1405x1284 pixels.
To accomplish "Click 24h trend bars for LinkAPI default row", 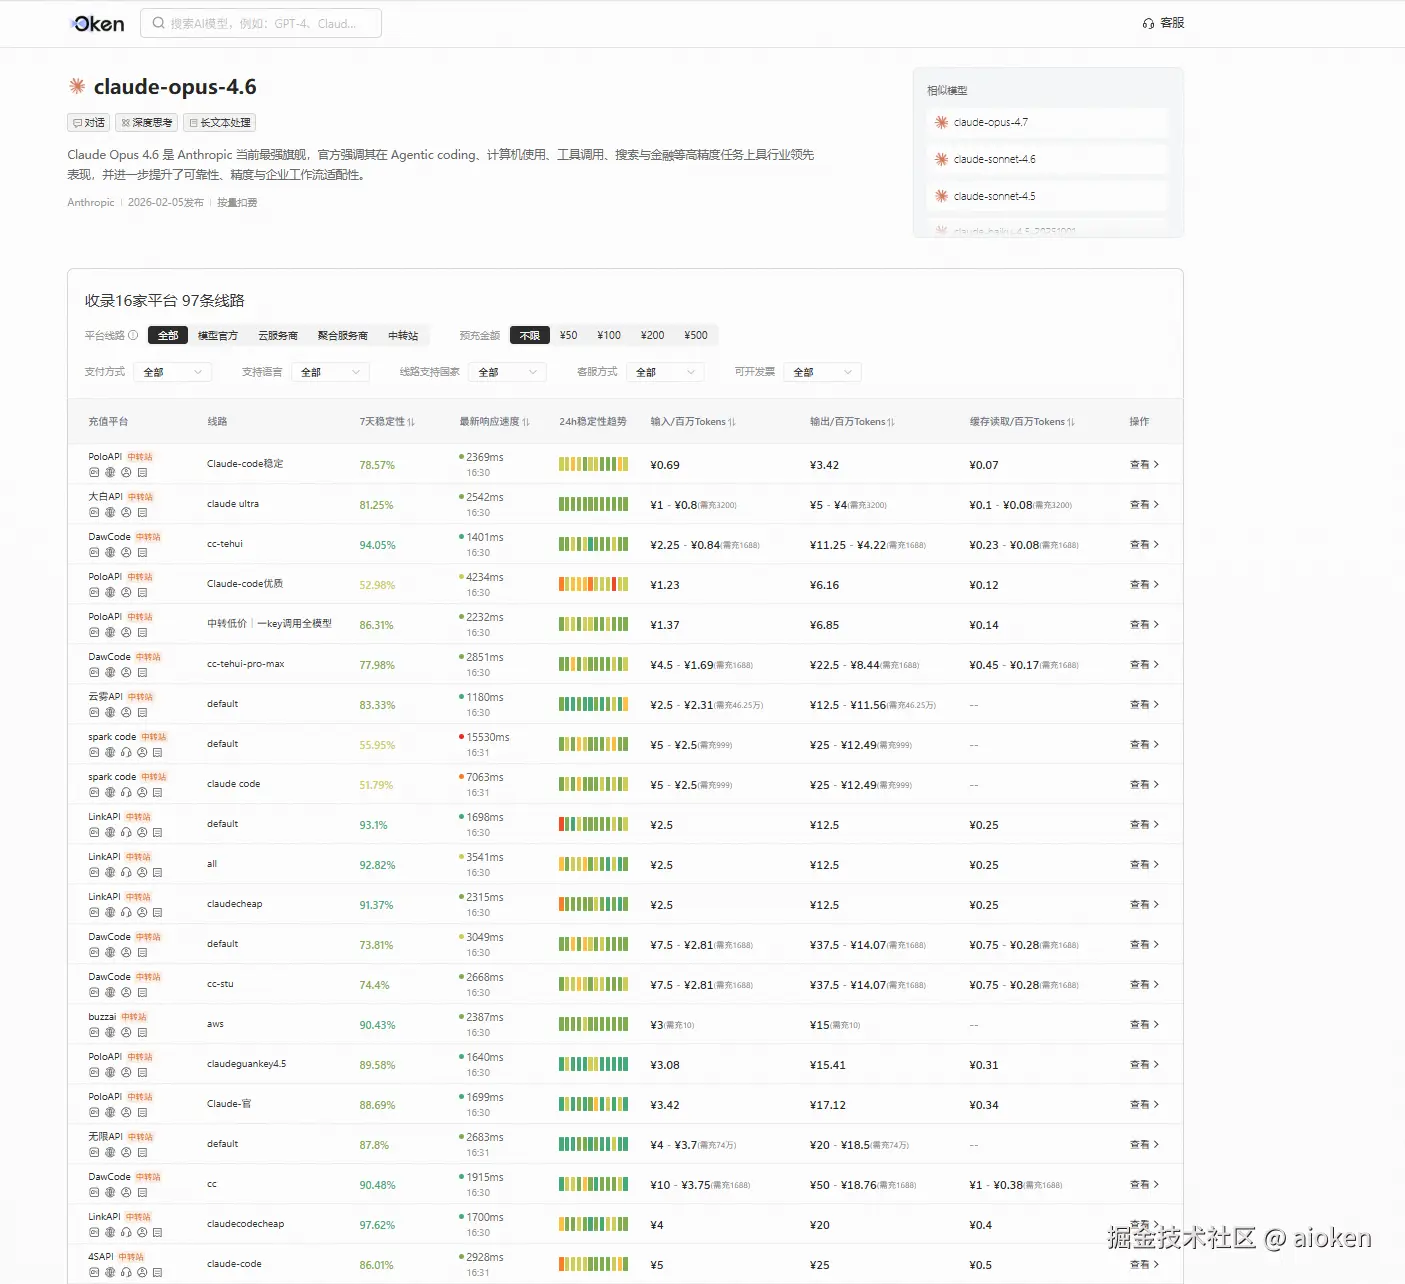I will click(x=594, y=824).
